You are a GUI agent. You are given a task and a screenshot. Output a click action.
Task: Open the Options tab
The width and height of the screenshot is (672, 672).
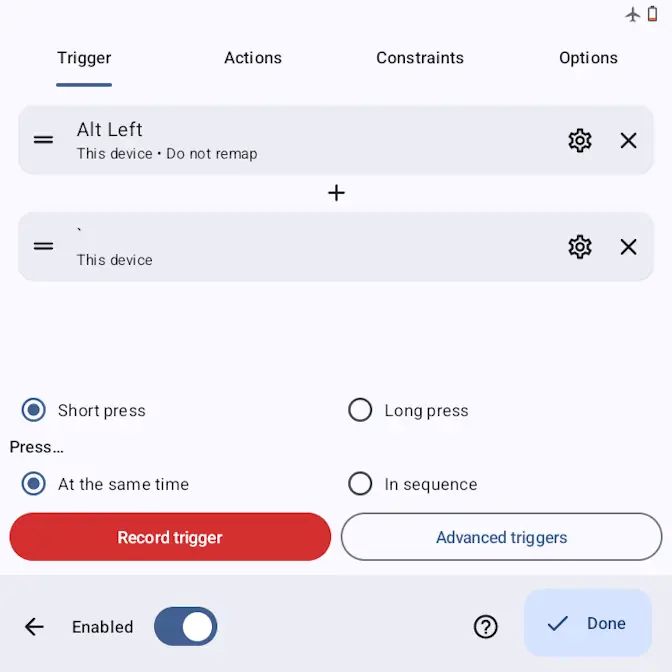pos(588,58)
